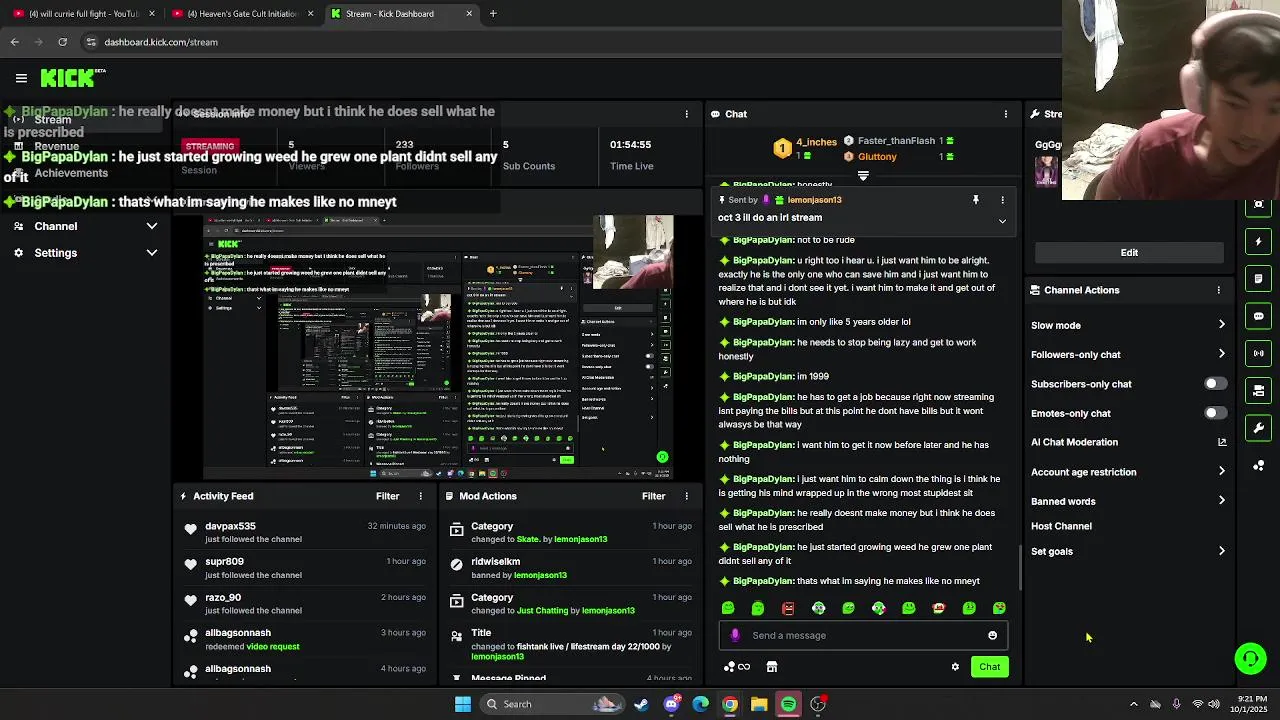The height and width of the screenshot is (720, 1280).
Task: Expand Followers-only chat options
Action: (x=1221, y=354)
